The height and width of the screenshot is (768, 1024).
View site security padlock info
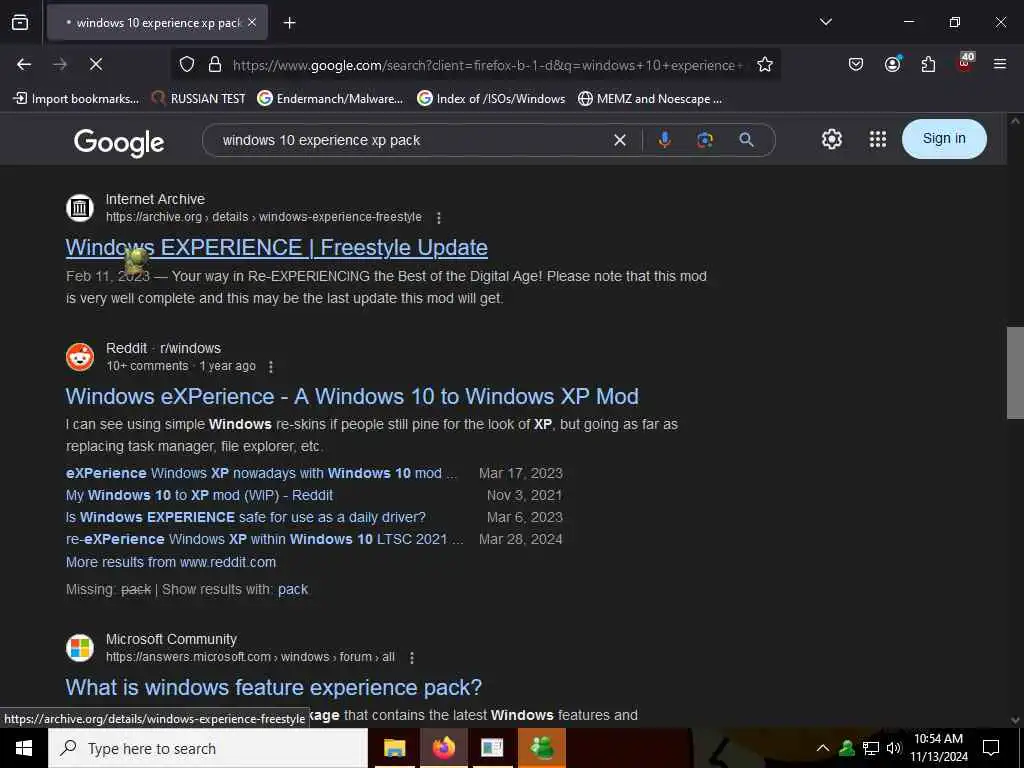click(215, 65)
